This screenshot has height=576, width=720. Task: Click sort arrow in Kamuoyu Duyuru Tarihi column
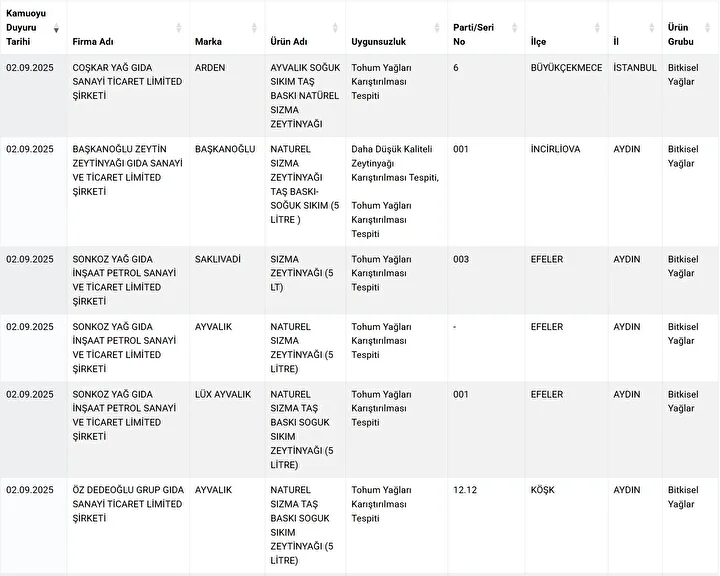point(58,28)
